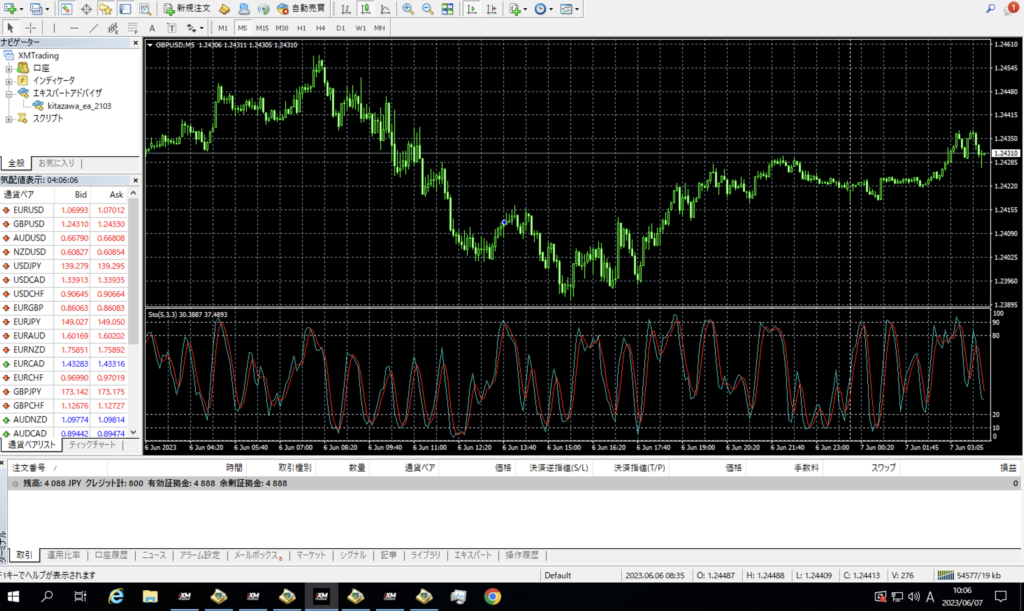Collapse the エキスパートアドバイザ tree node
1024x611 pixels.
[x=9, y=93]
